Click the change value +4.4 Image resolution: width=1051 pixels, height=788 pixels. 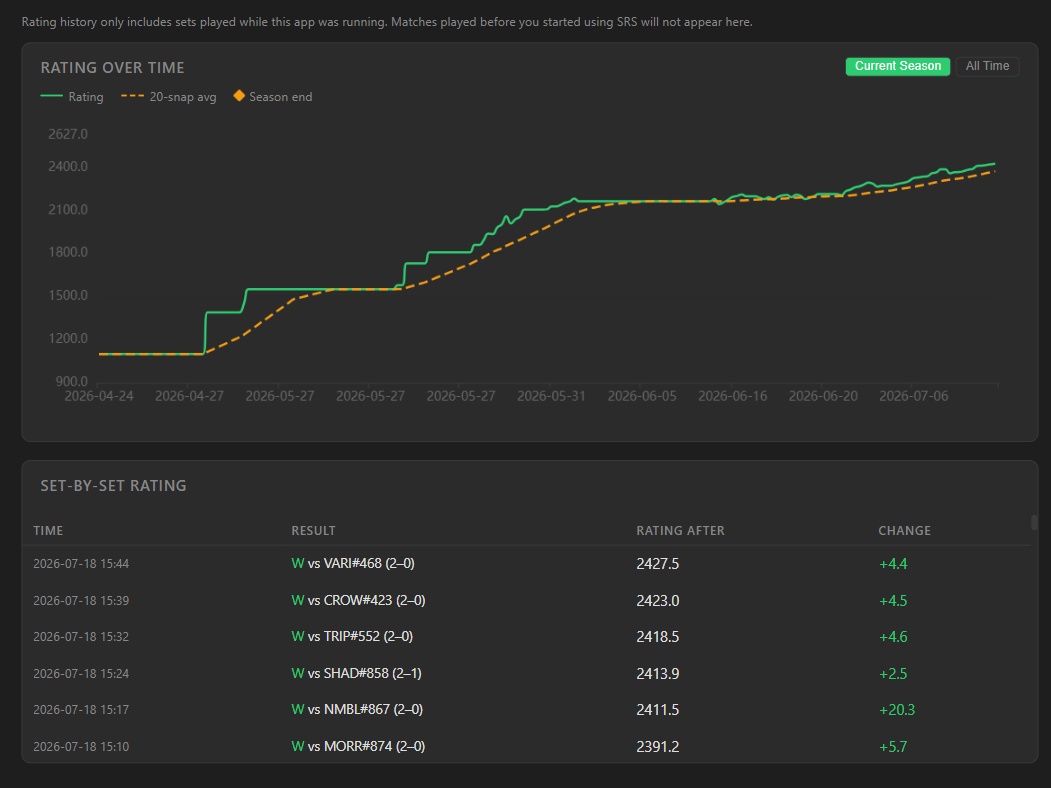pyautogui.click(x=893, y=564)
